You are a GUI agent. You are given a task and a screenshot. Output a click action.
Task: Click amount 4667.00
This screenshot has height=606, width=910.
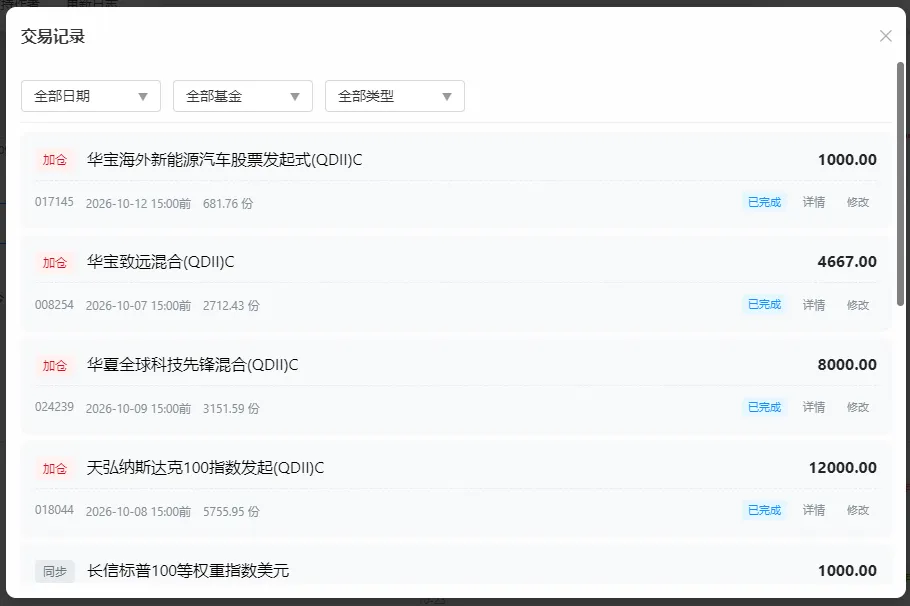[847, 262]
